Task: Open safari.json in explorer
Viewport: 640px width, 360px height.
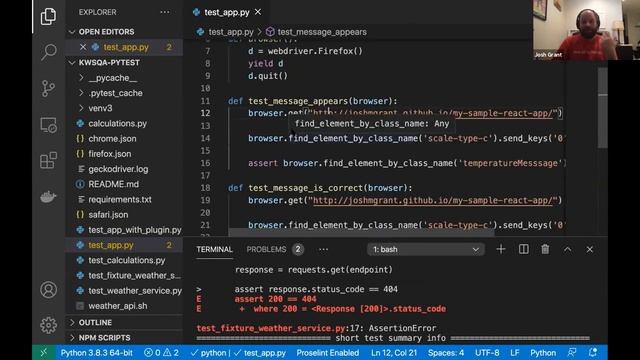Action: 124,214
